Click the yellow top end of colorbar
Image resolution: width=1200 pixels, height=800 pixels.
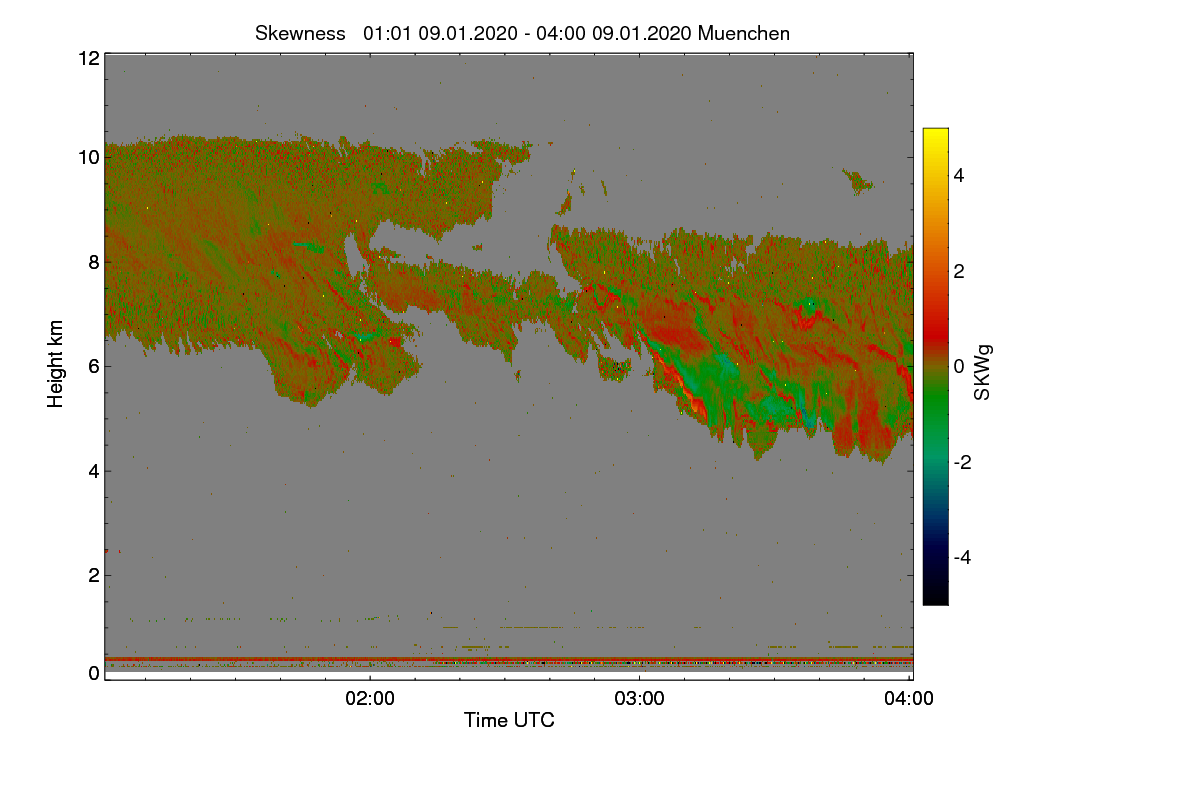[x=935, y=134]
